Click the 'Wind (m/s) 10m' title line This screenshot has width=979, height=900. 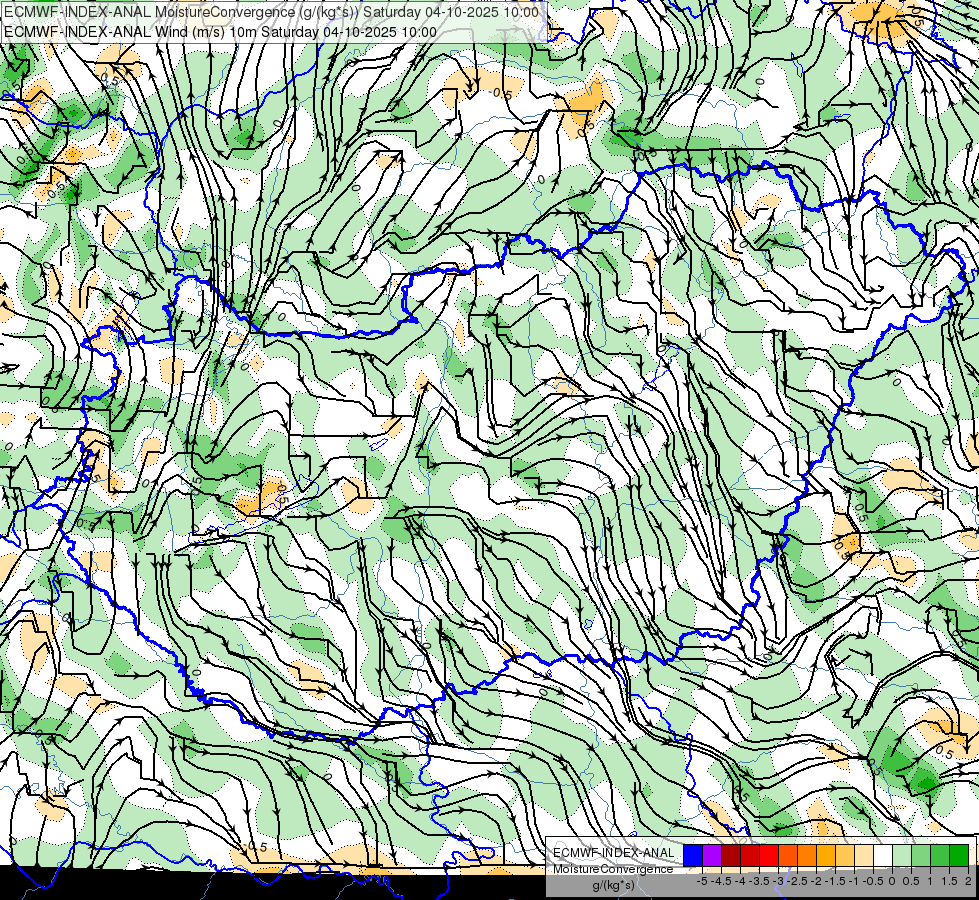click(220, 32)
